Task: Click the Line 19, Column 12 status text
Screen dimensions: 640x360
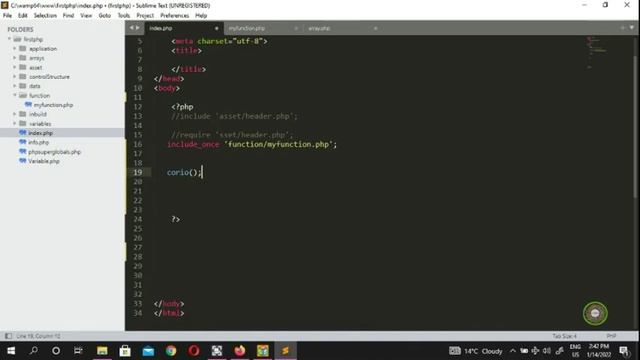Action: [38, 336]
